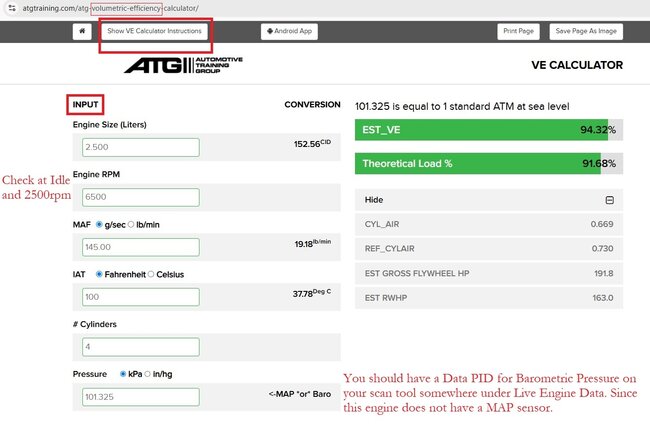Select IAT Celsius radio button
This screenshot has width=650, height=431.
[x=151, y=274]
